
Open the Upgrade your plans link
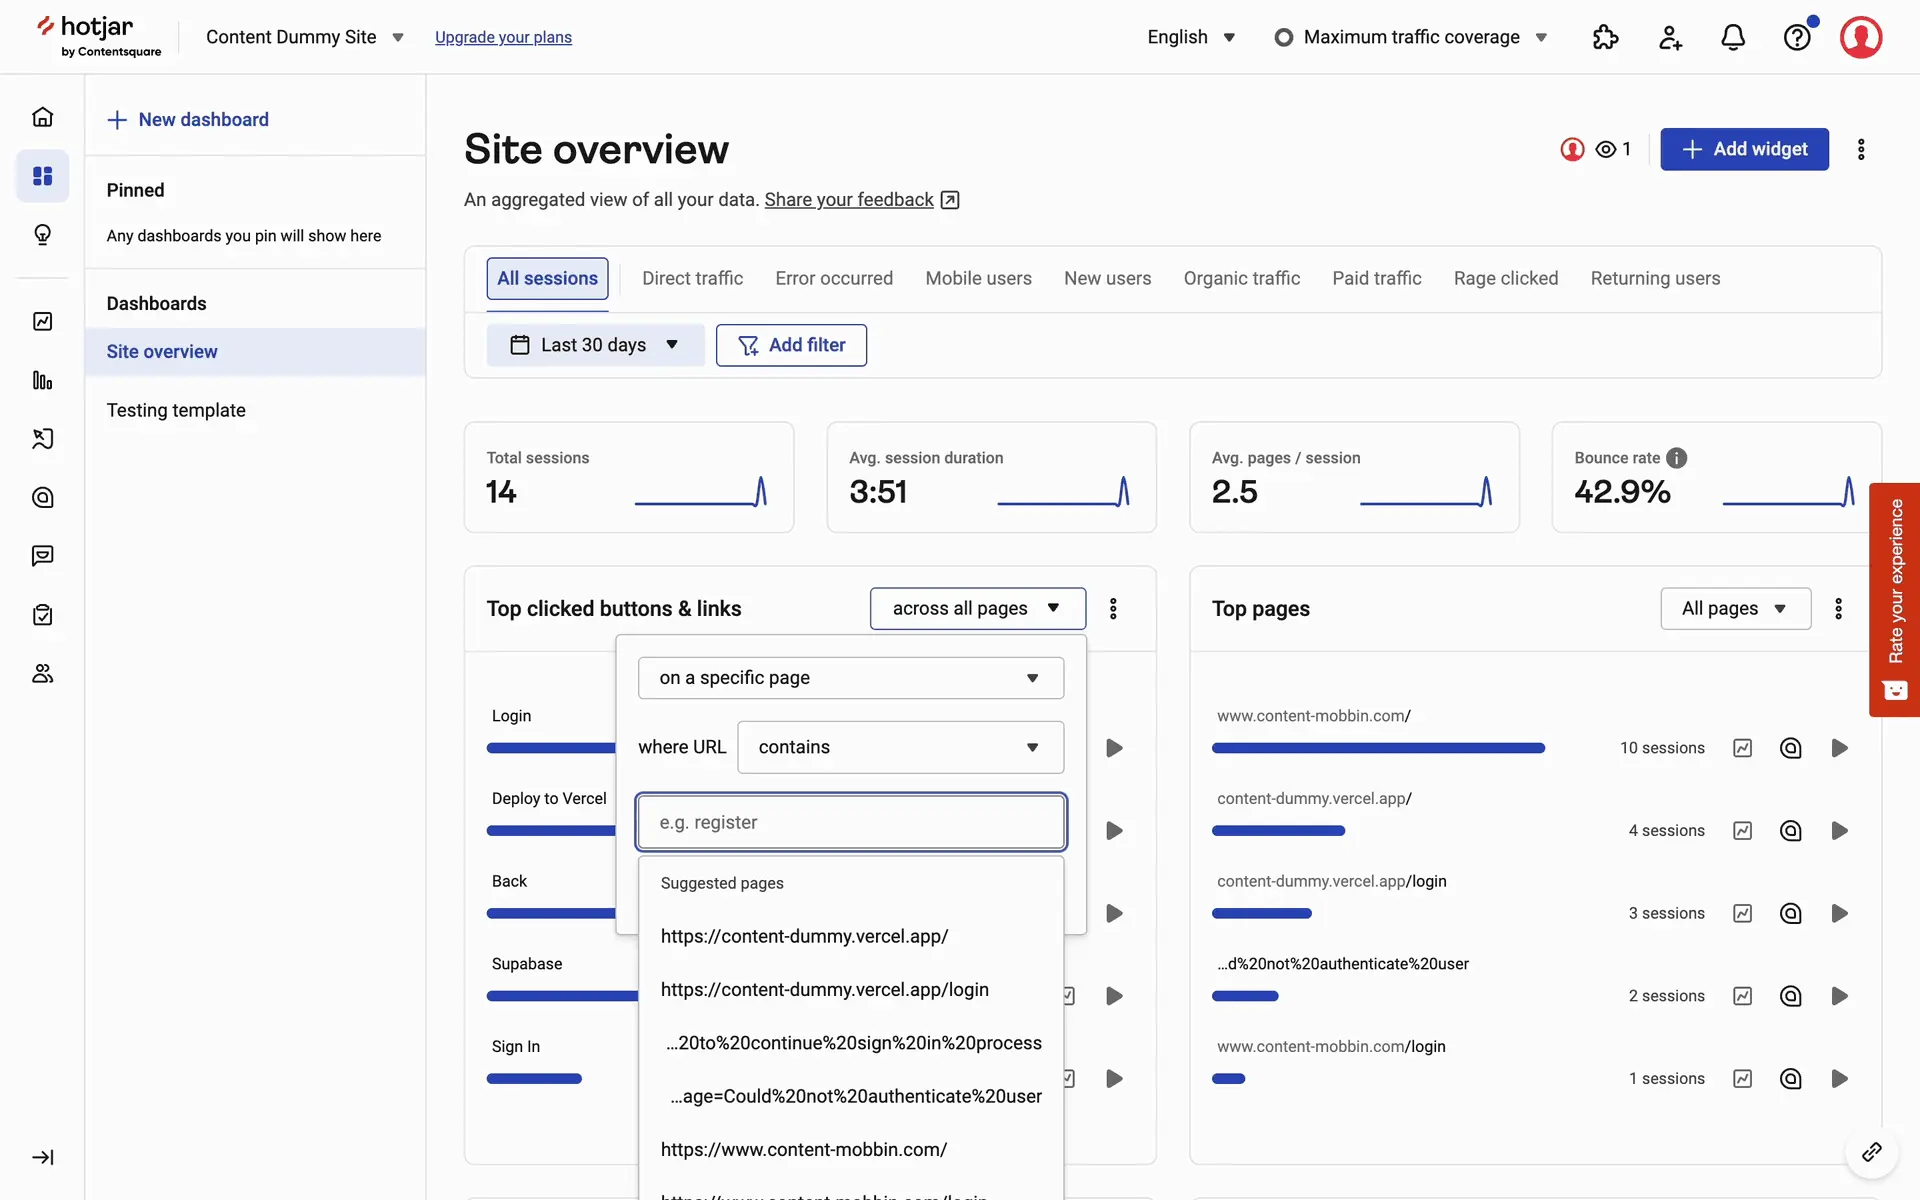tap(503, 37)
